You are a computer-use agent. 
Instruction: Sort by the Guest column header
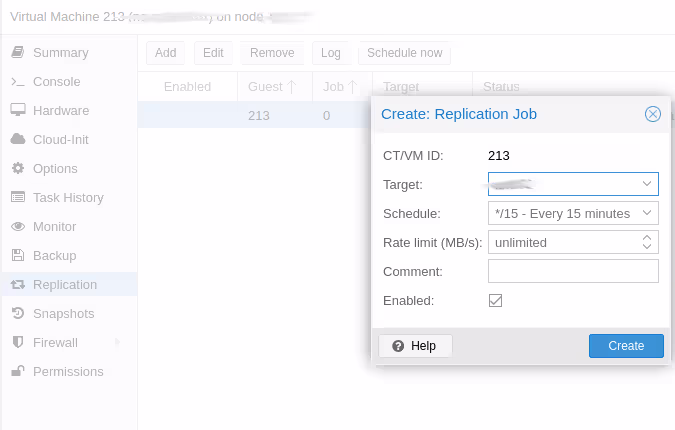tap(272, 87)
